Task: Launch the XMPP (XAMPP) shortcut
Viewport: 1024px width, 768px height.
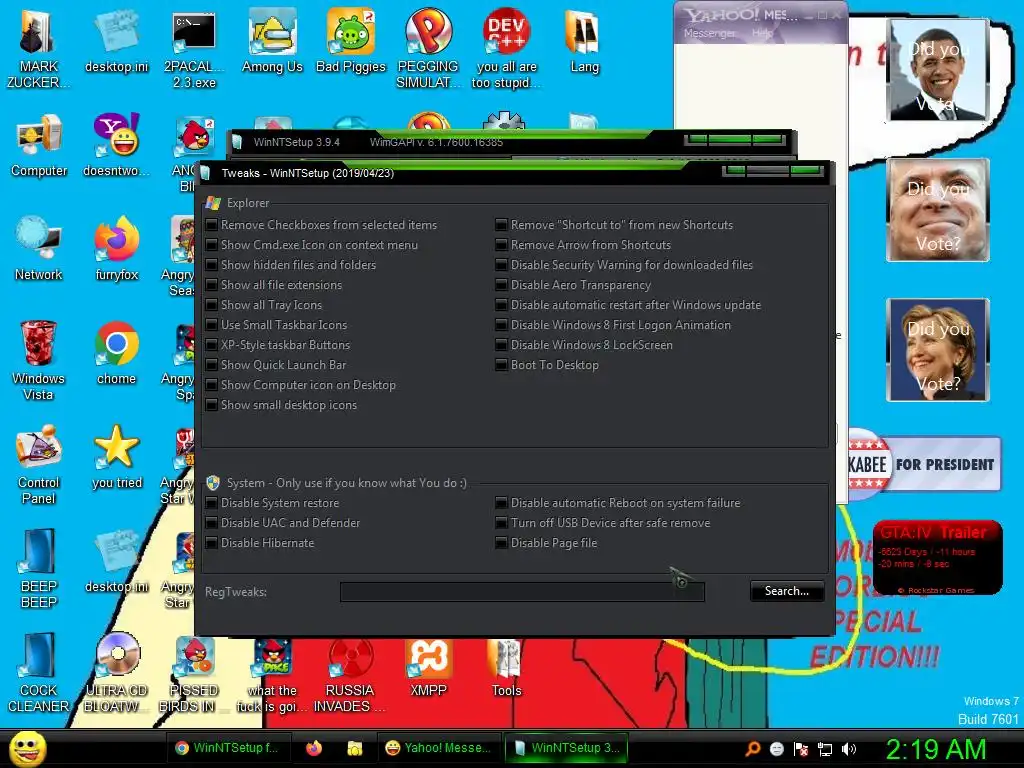Action: tap(428, 666)
